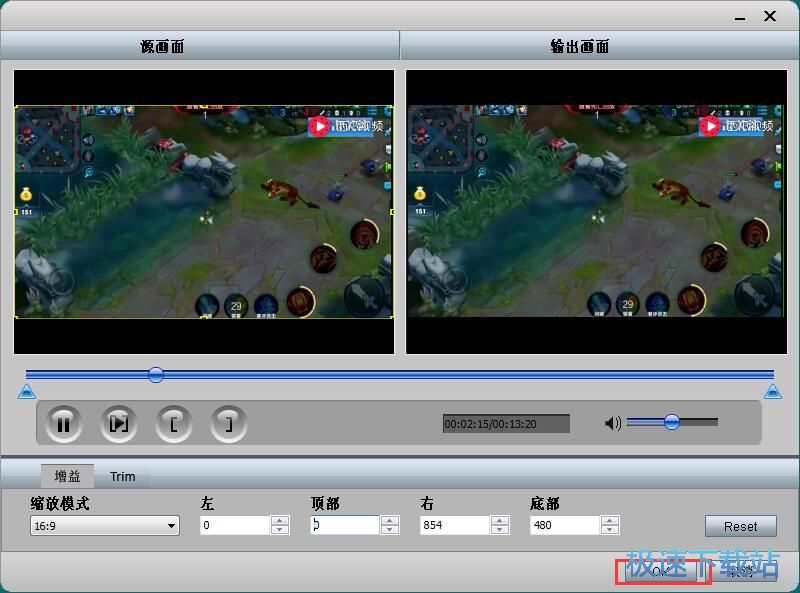
Task: Pause the video playback
Action: pos(64,424)
